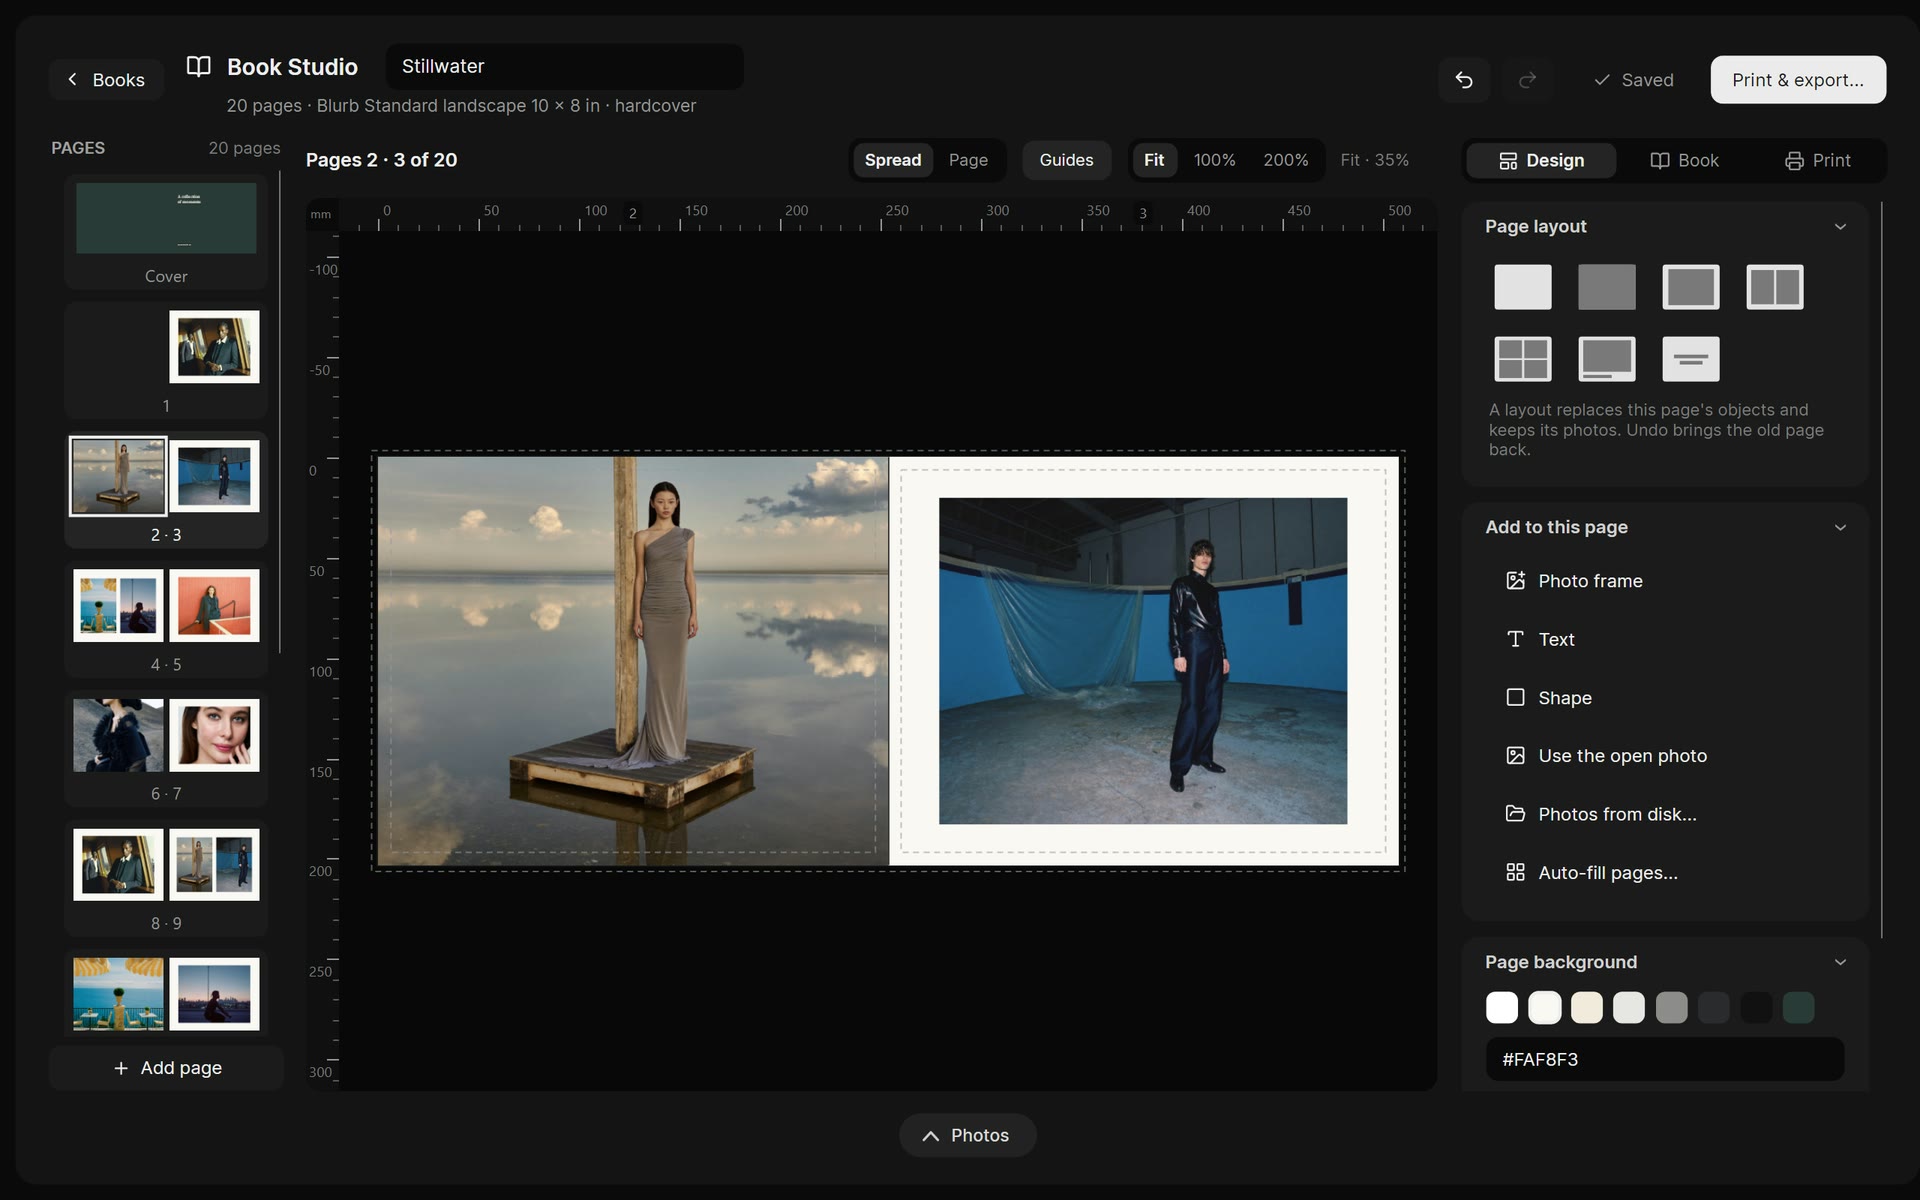Toggle the Guides overlay
The width and height of the screenshot is (1920, 1200).
pyautogui.click(x=1066, y=160)
